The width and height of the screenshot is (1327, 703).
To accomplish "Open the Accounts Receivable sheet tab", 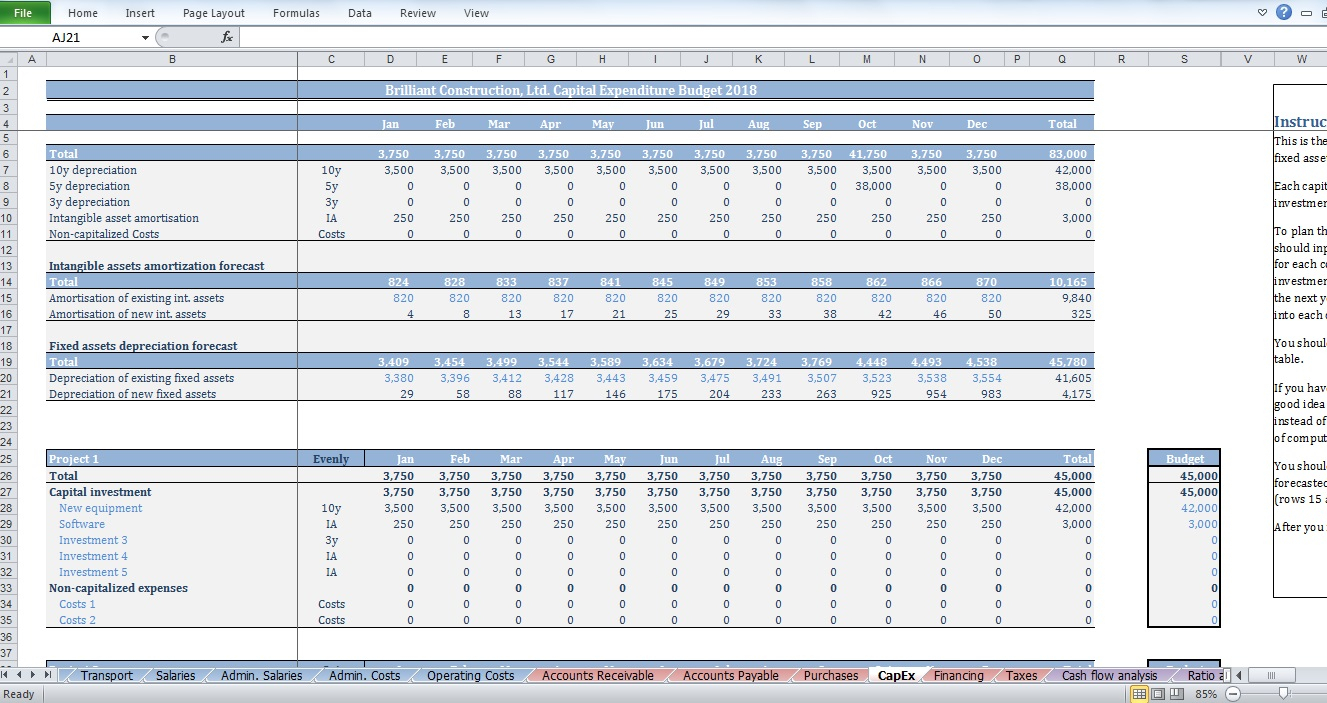I will coord(597,676).
